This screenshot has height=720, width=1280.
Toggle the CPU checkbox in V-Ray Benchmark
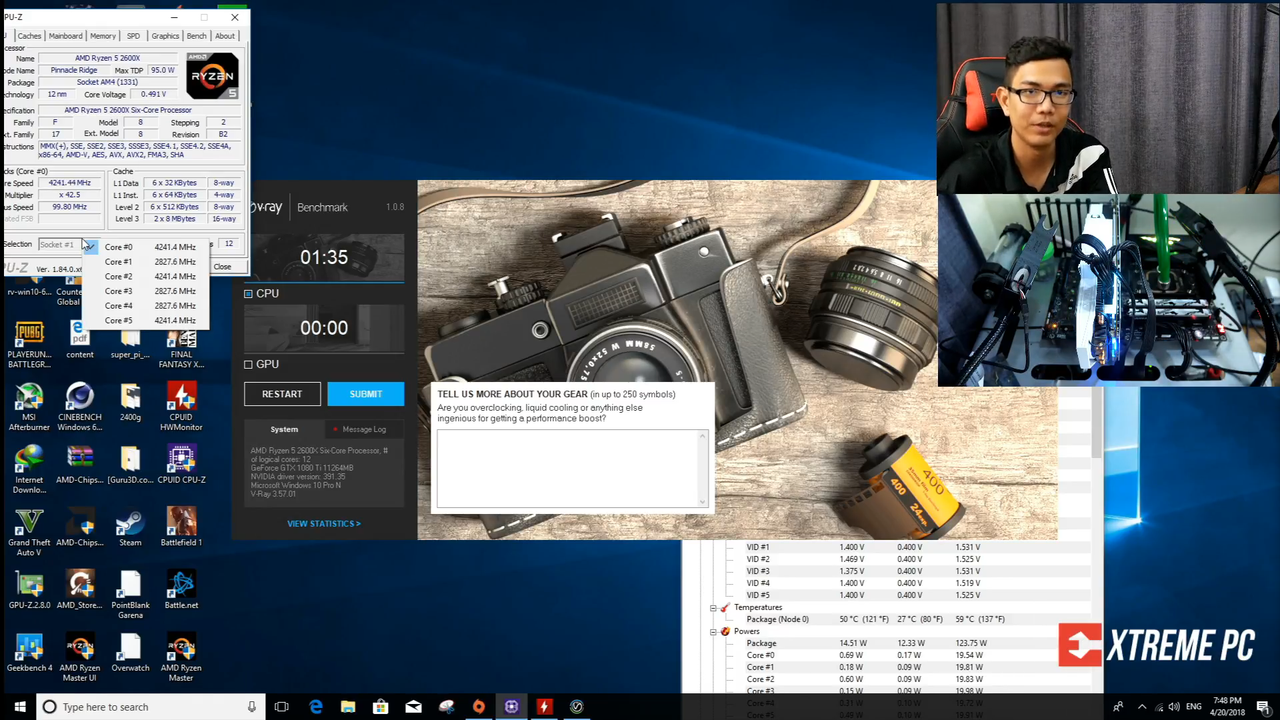click(248, 294)
